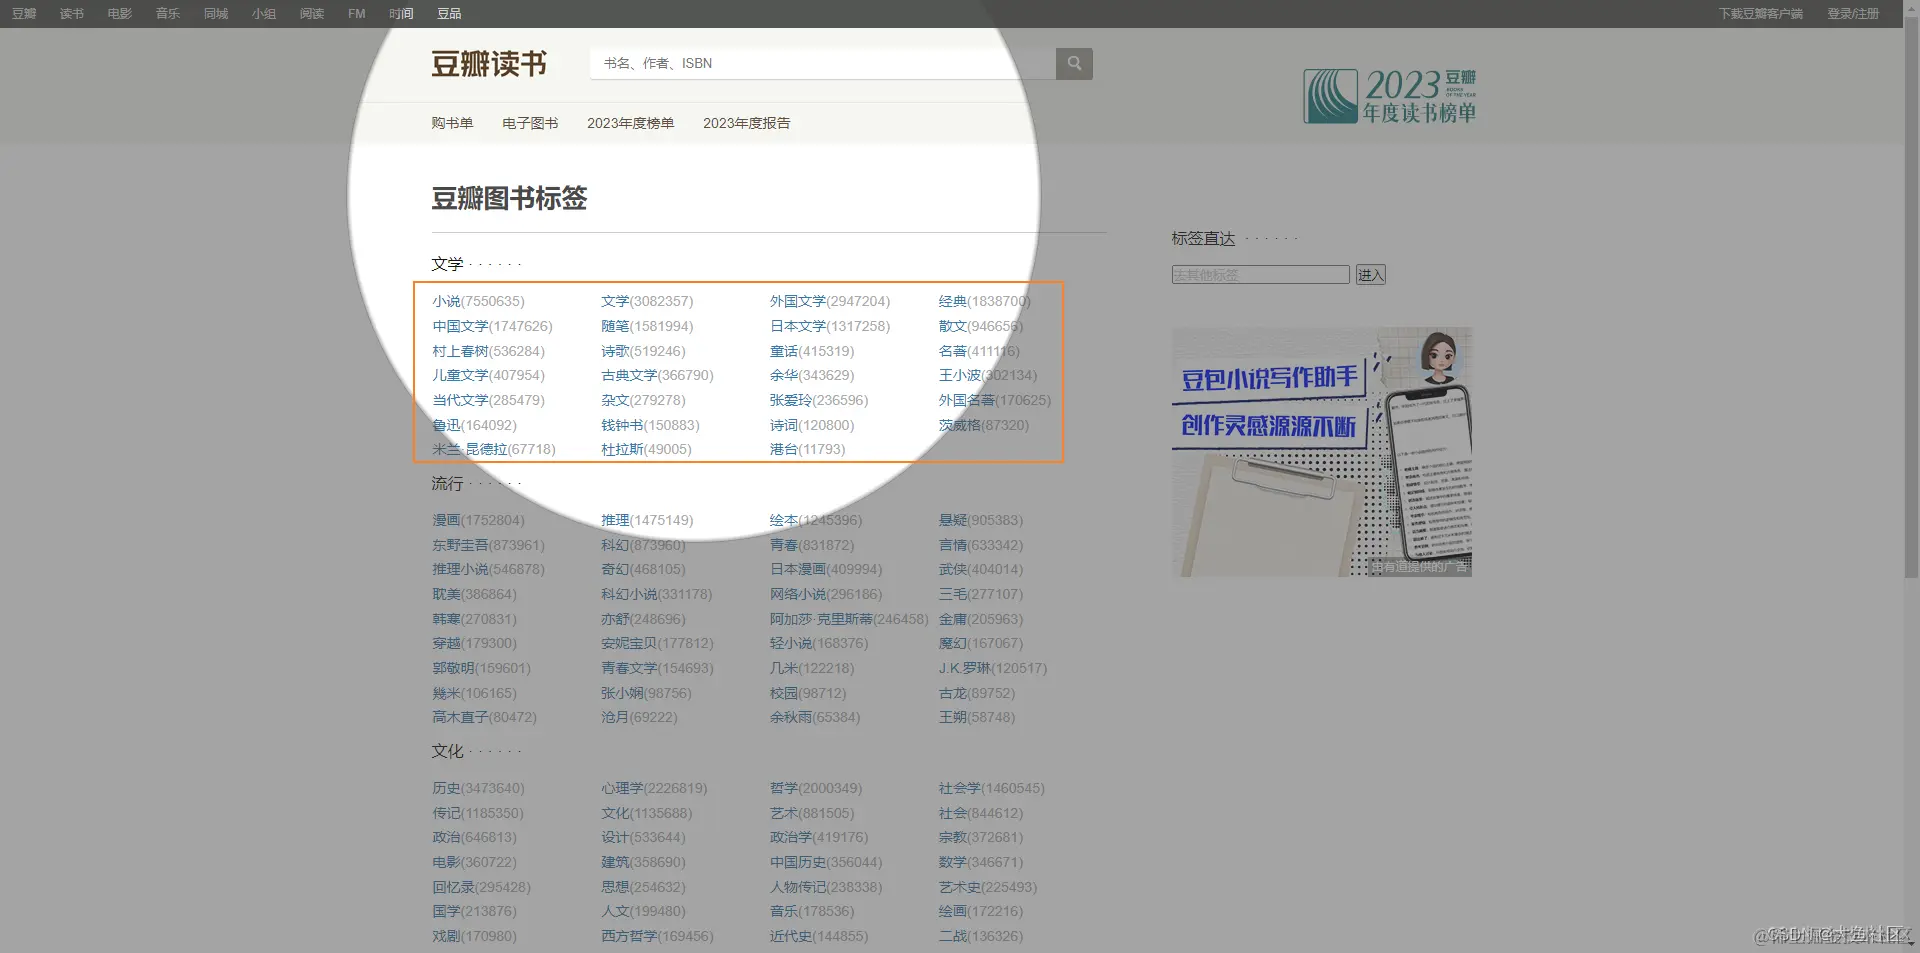
Task: Focus the 去其他标签 input box
Action: (x=1261, y=274)
